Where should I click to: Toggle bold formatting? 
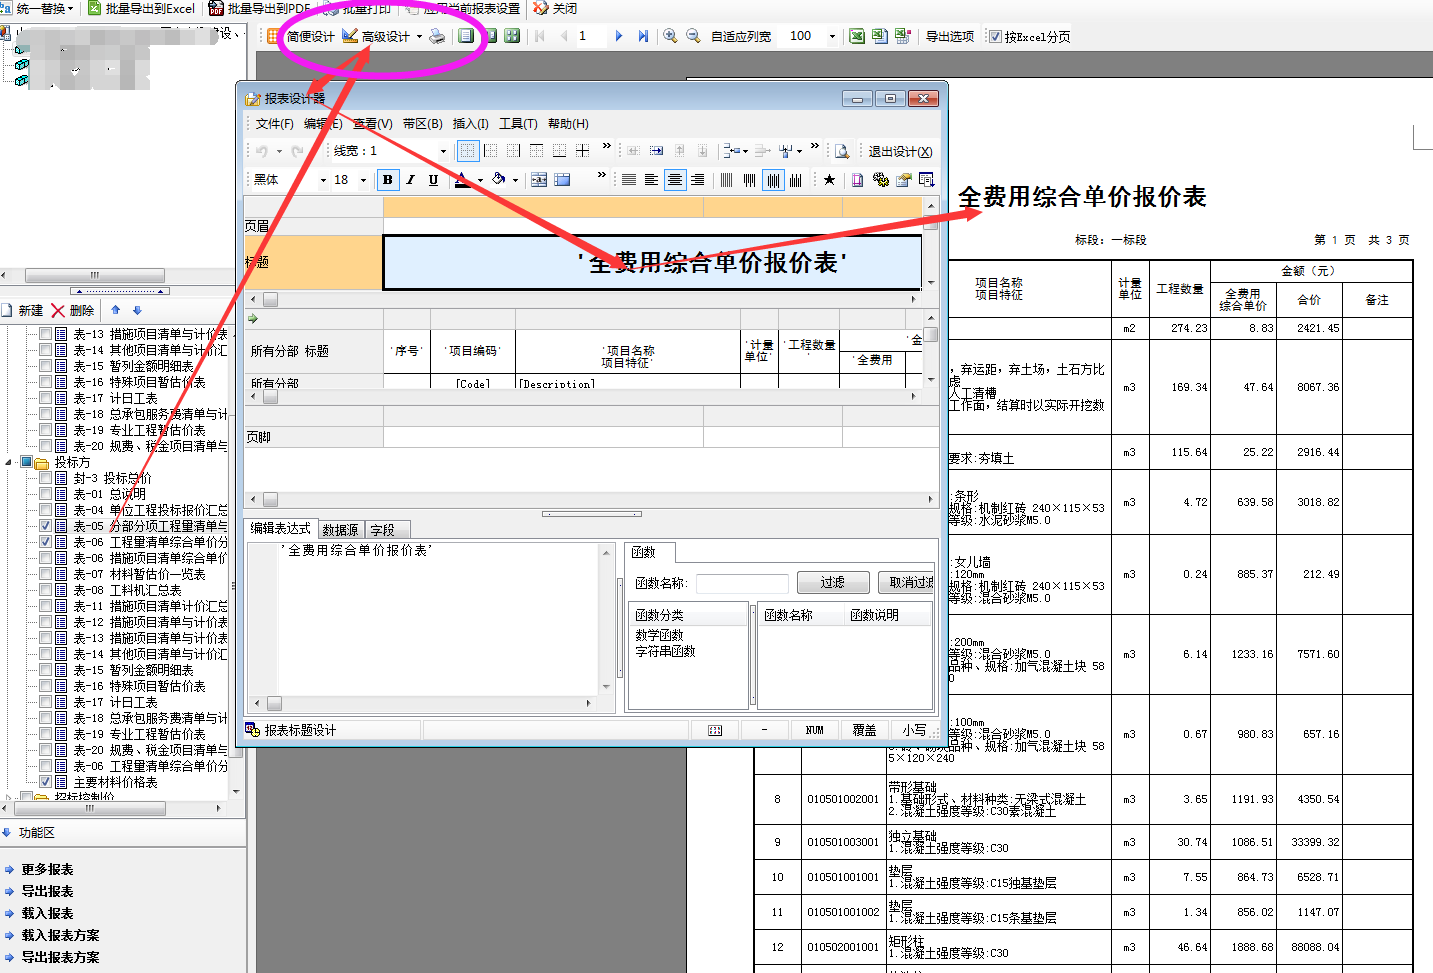pos(388,180)
